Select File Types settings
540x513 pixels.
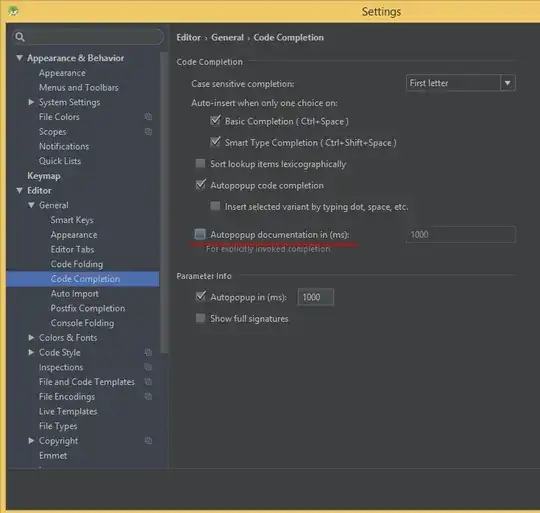[x=58, y=426]
